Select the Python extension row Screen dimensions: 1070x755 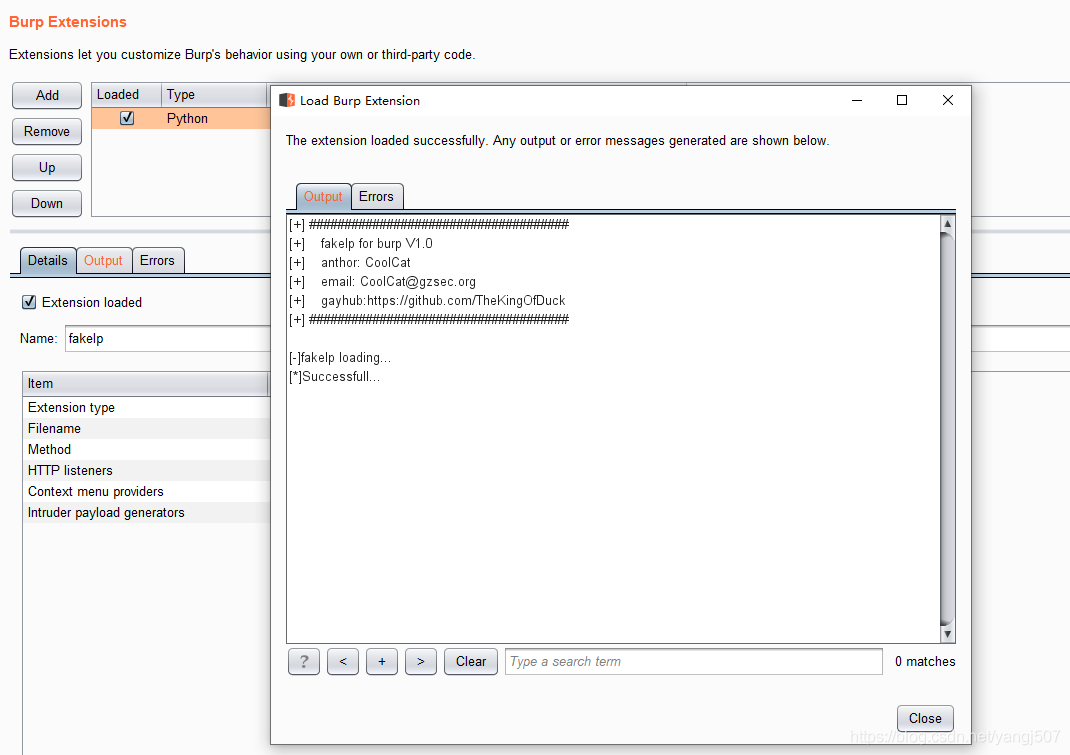click(x=182, y=118)
